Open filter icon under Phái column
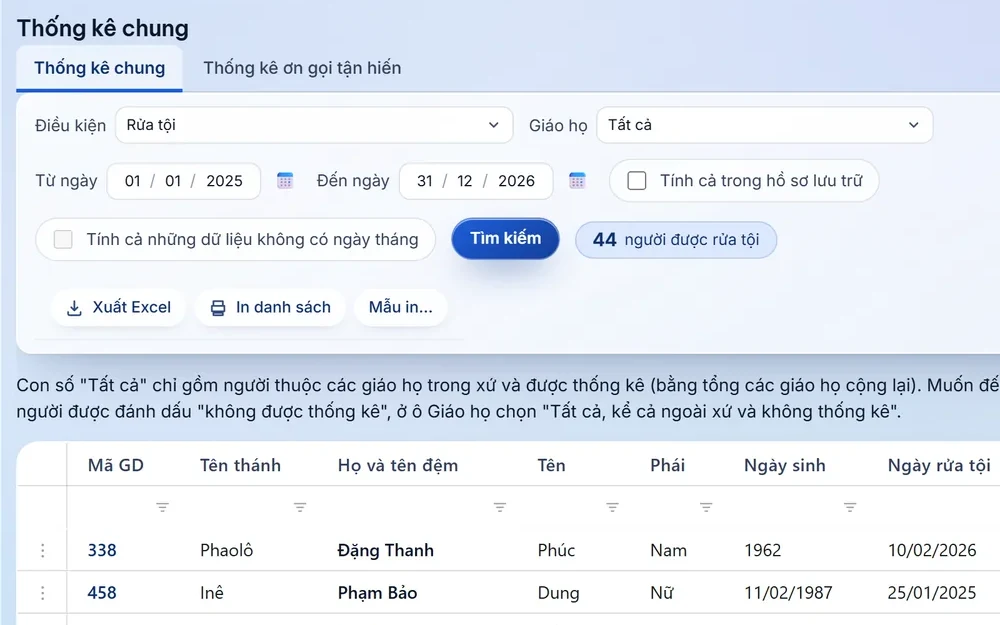This screenshot has height=625, width=1000. point(706,508)
